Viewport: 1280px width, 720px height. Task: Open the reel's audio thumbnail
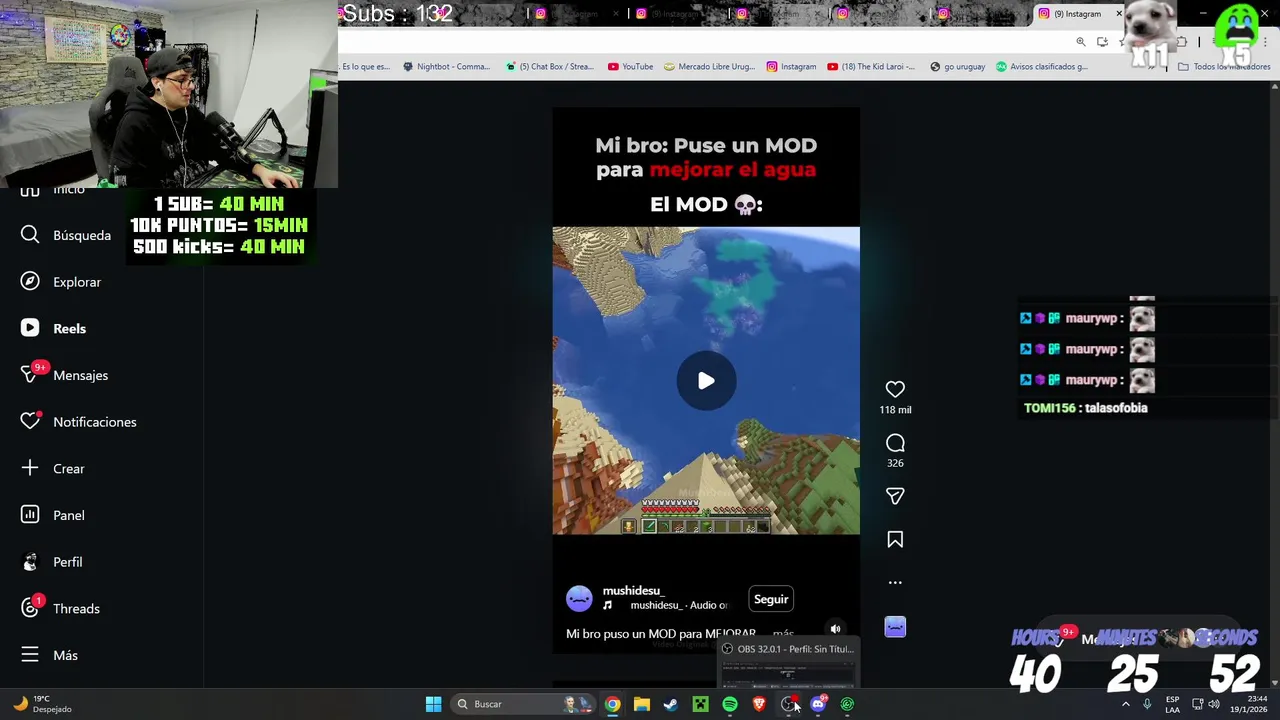pos(895,627)
